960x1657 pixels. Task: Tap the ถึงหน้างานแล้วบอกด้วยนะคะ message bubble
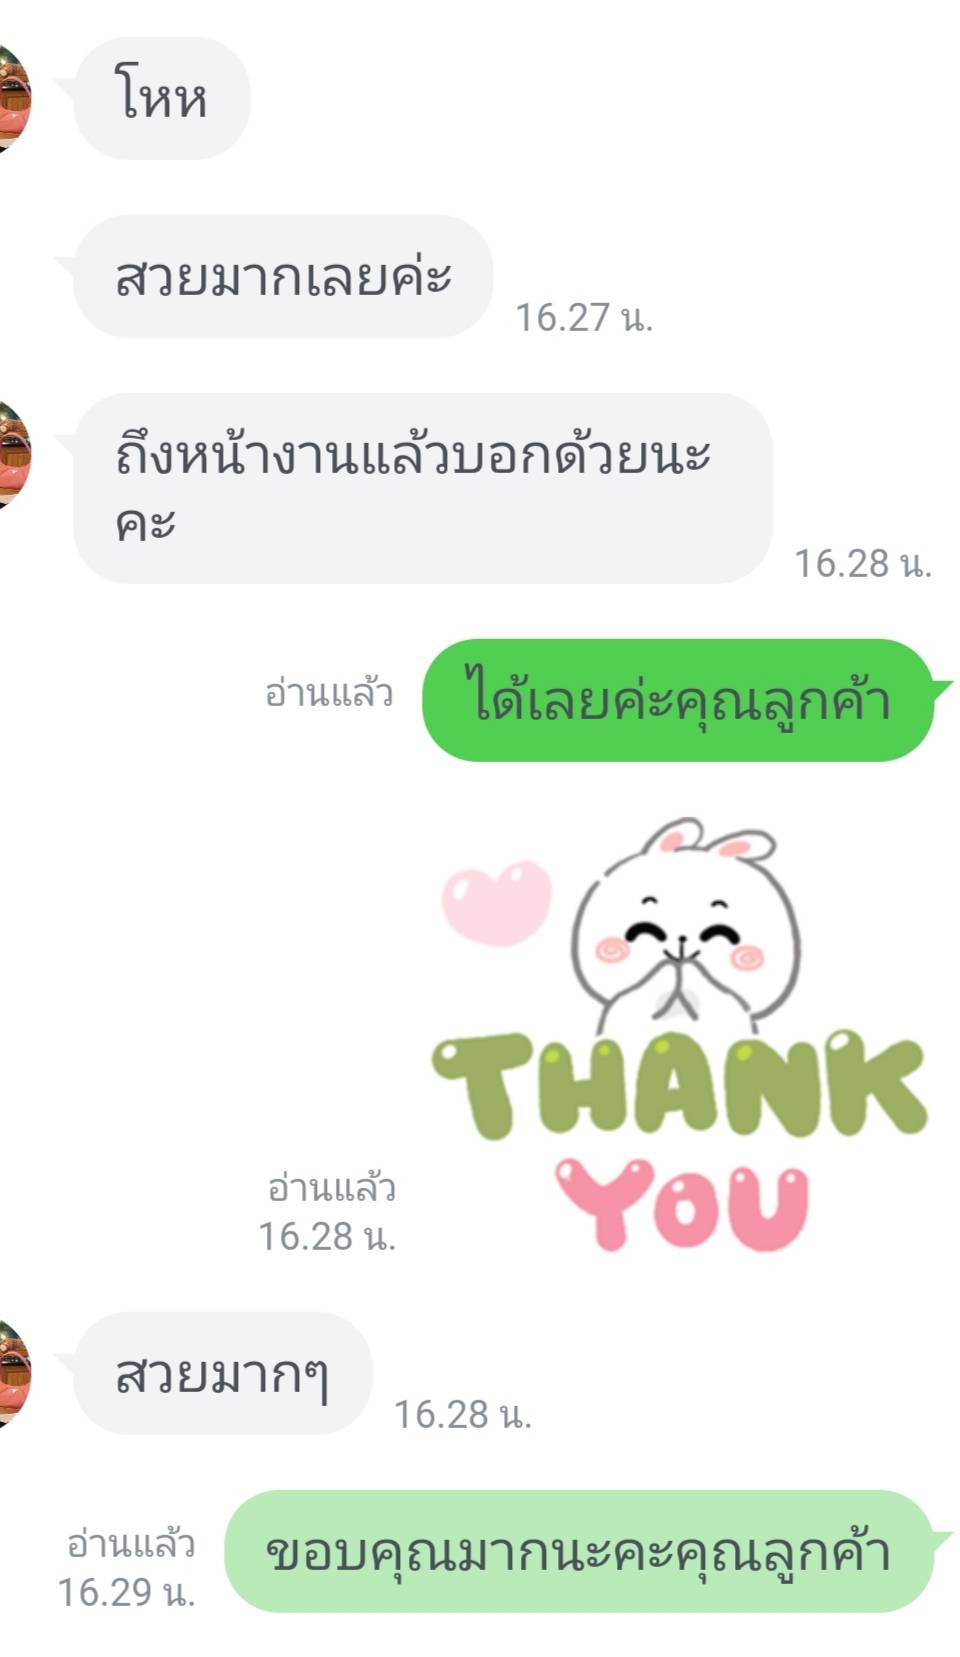(x=423, y=488)
